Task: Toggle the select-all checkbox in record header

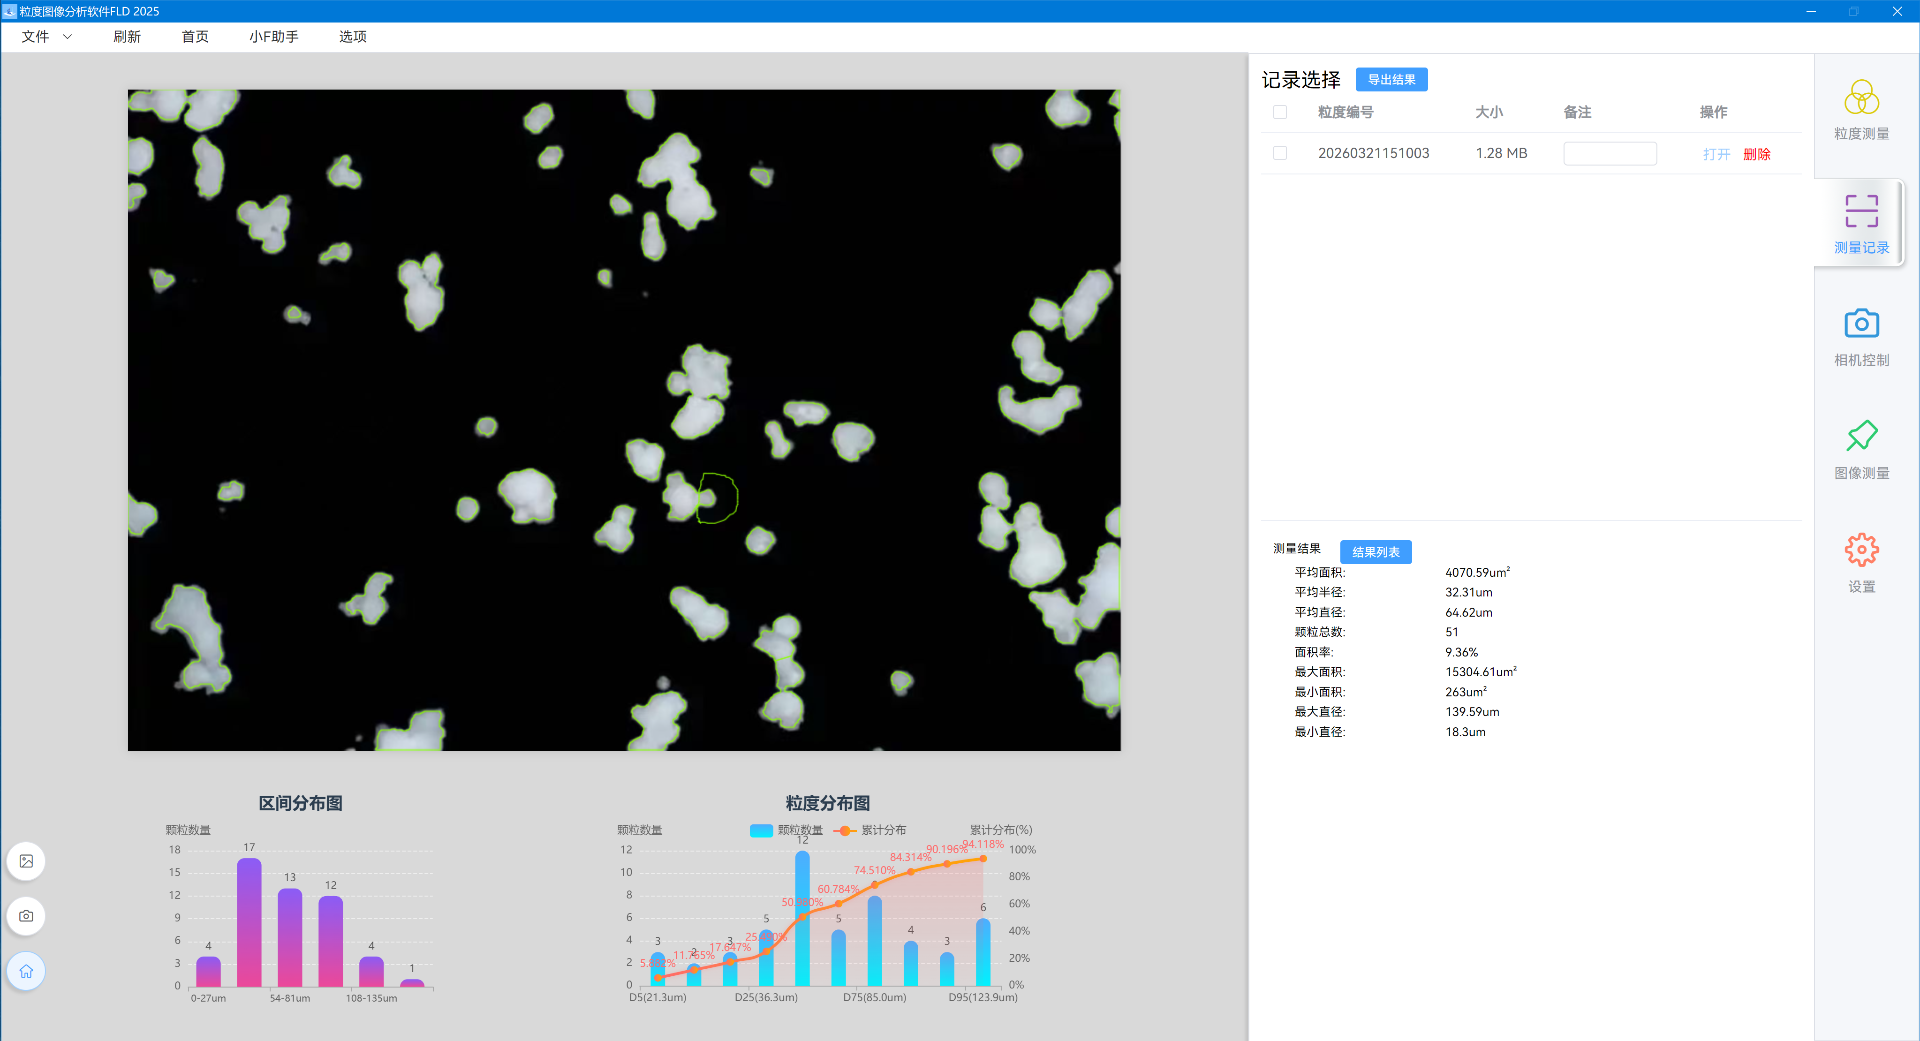Action: (1280, 112)
